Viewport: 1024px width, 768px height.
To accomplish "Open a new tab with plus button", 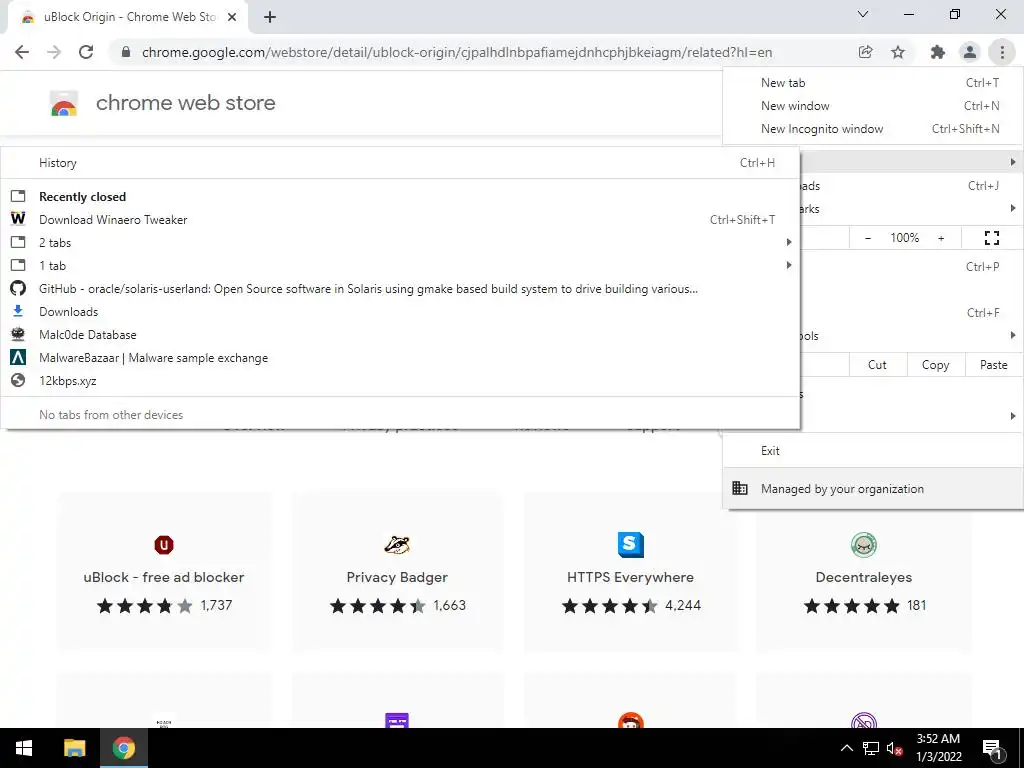I will pos(270,17).
